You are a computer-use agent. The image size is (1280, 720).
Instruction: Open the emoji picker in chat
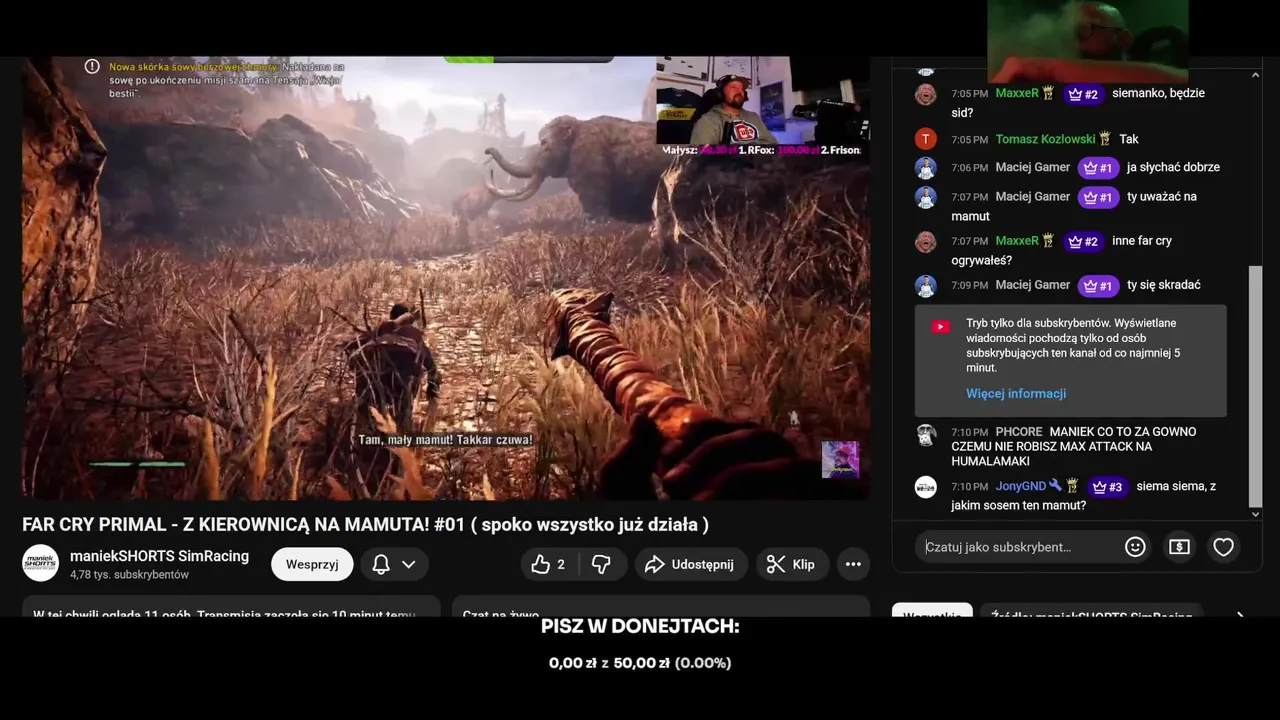pos(1135,547)
